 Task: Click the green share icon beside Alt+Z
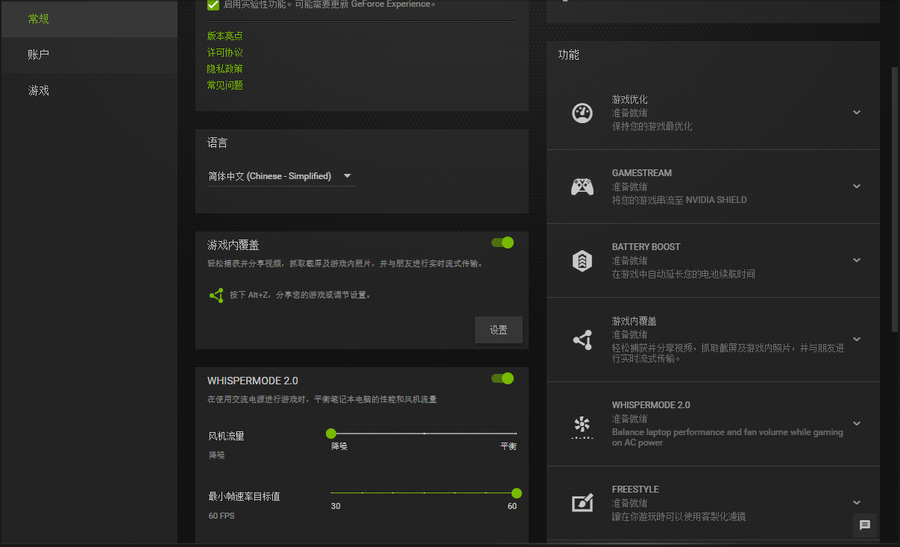pyautogui.click(x=216, y=295)
